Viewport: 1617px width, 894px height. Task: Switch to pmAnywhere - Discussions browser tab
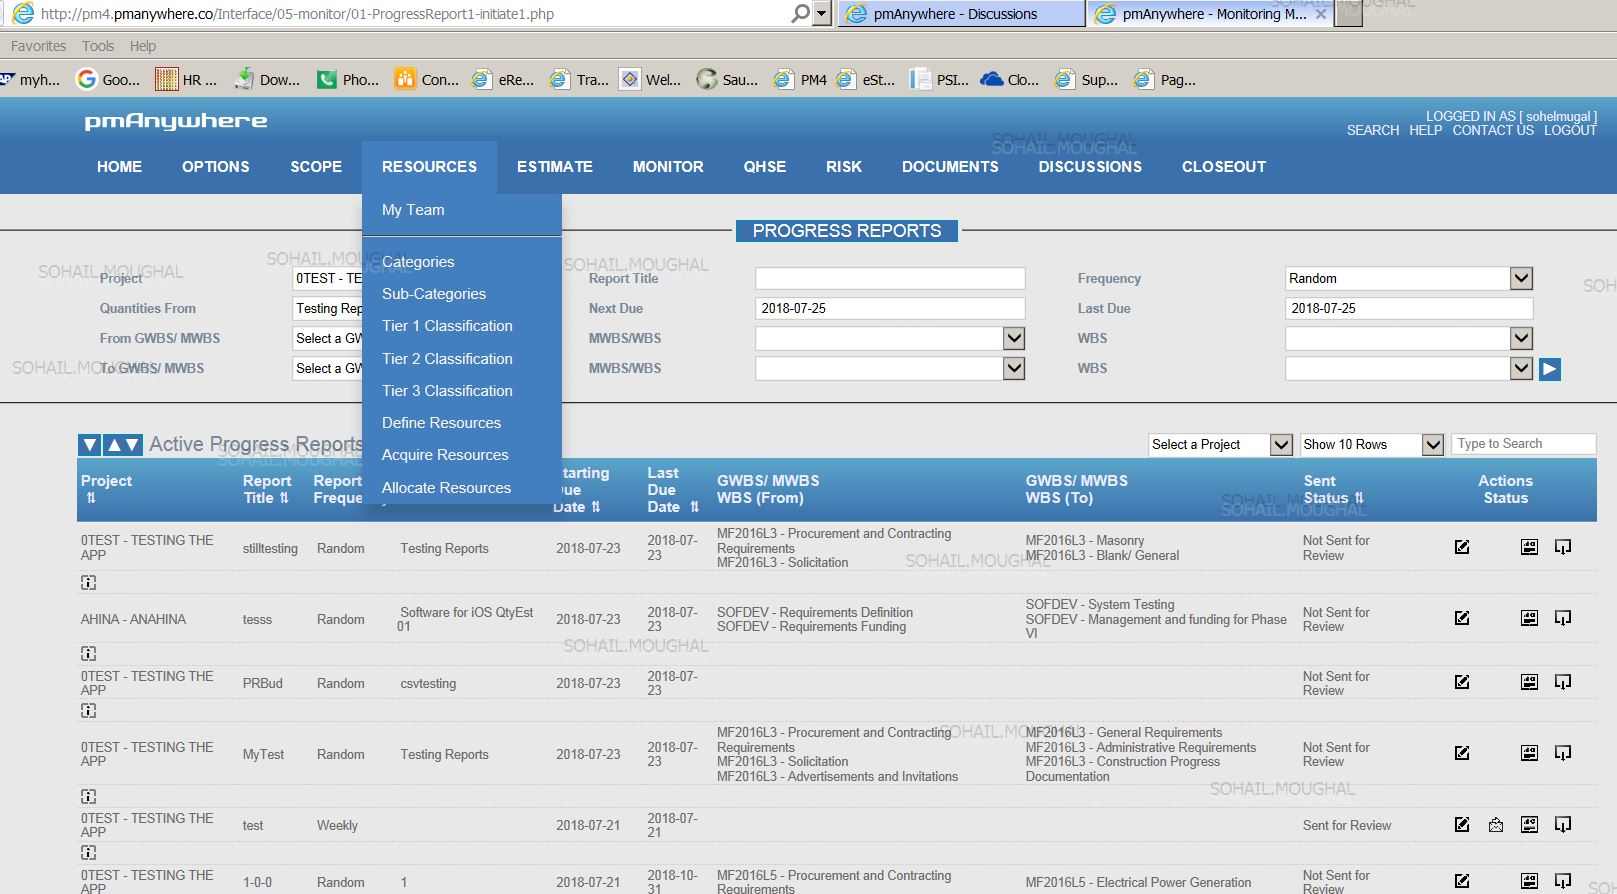tap(959, 14)
